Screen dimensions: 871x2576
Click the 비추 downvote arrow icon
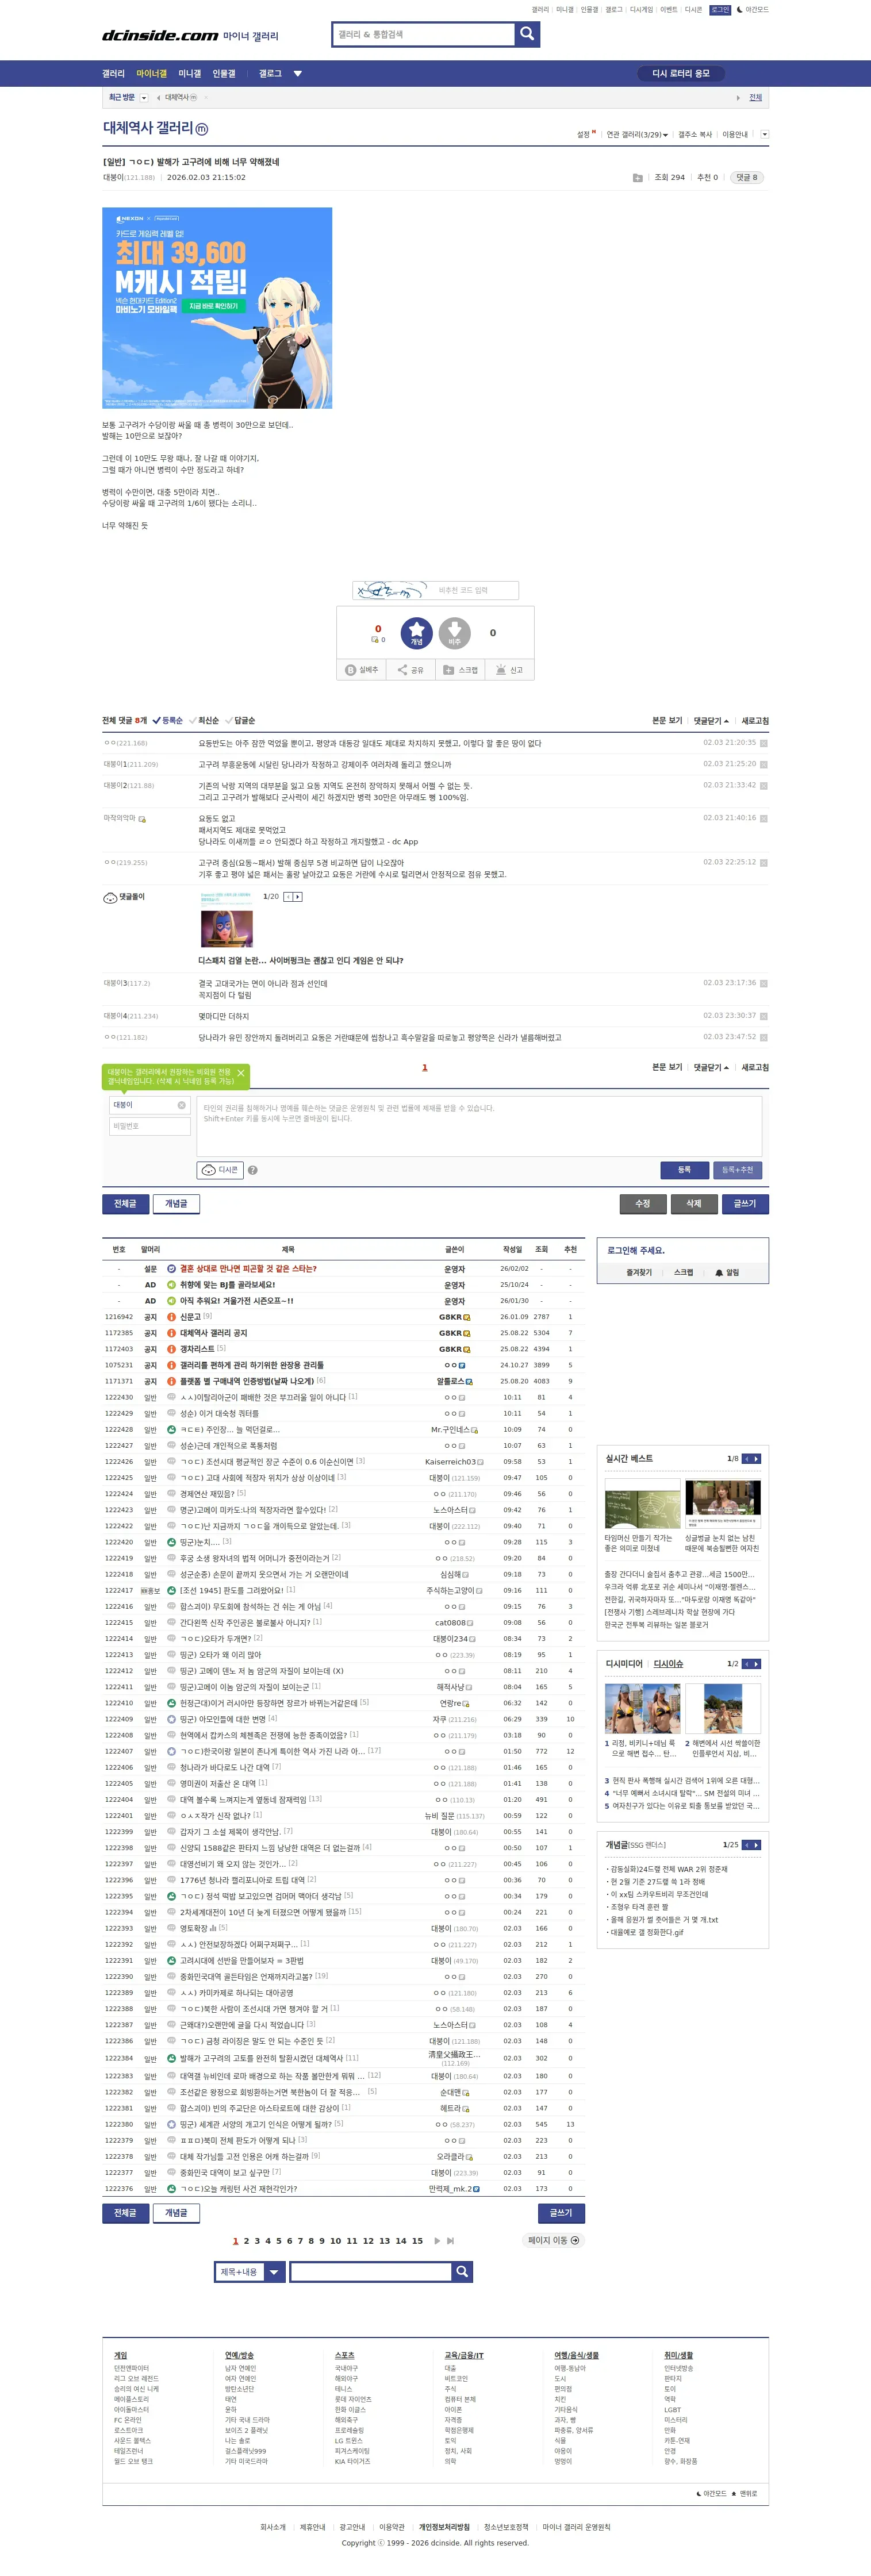(454, 633)
